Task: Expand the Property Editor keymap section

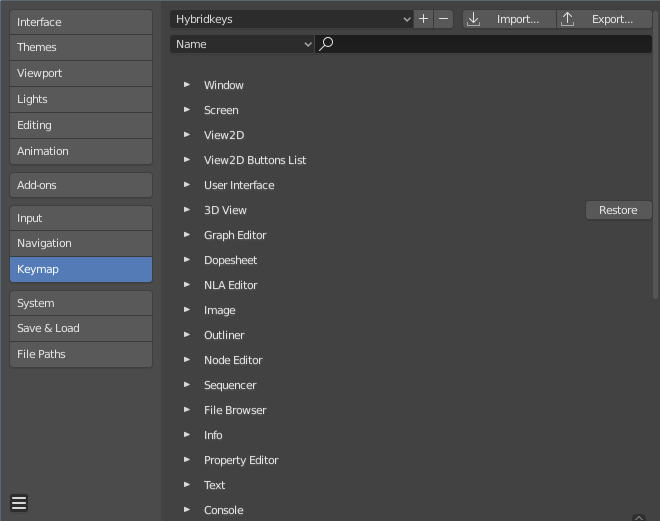Action: tap(187, 460)
